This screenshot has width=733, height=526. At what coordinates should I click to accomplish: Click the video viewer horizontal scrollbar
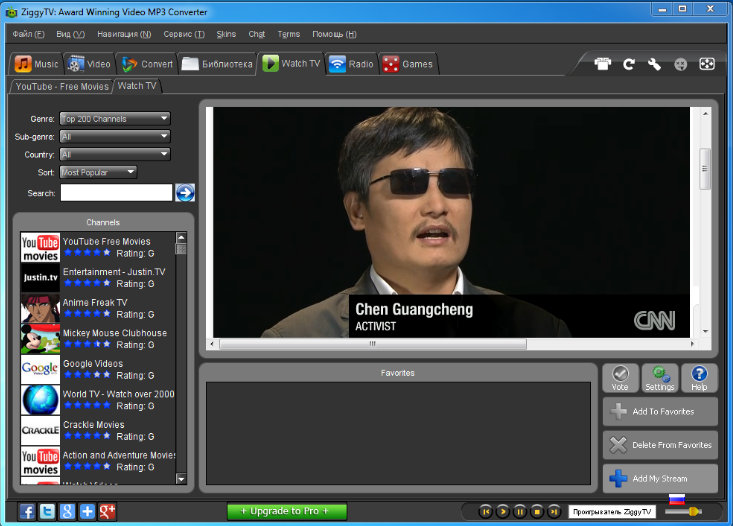[373, 344]
